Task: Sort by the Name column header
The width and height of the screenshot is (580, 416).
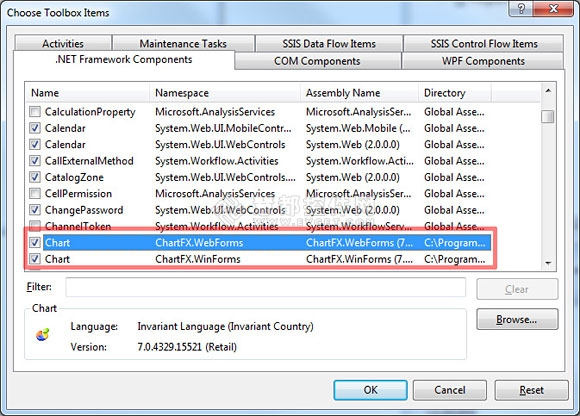Action: tap(88, 93)
